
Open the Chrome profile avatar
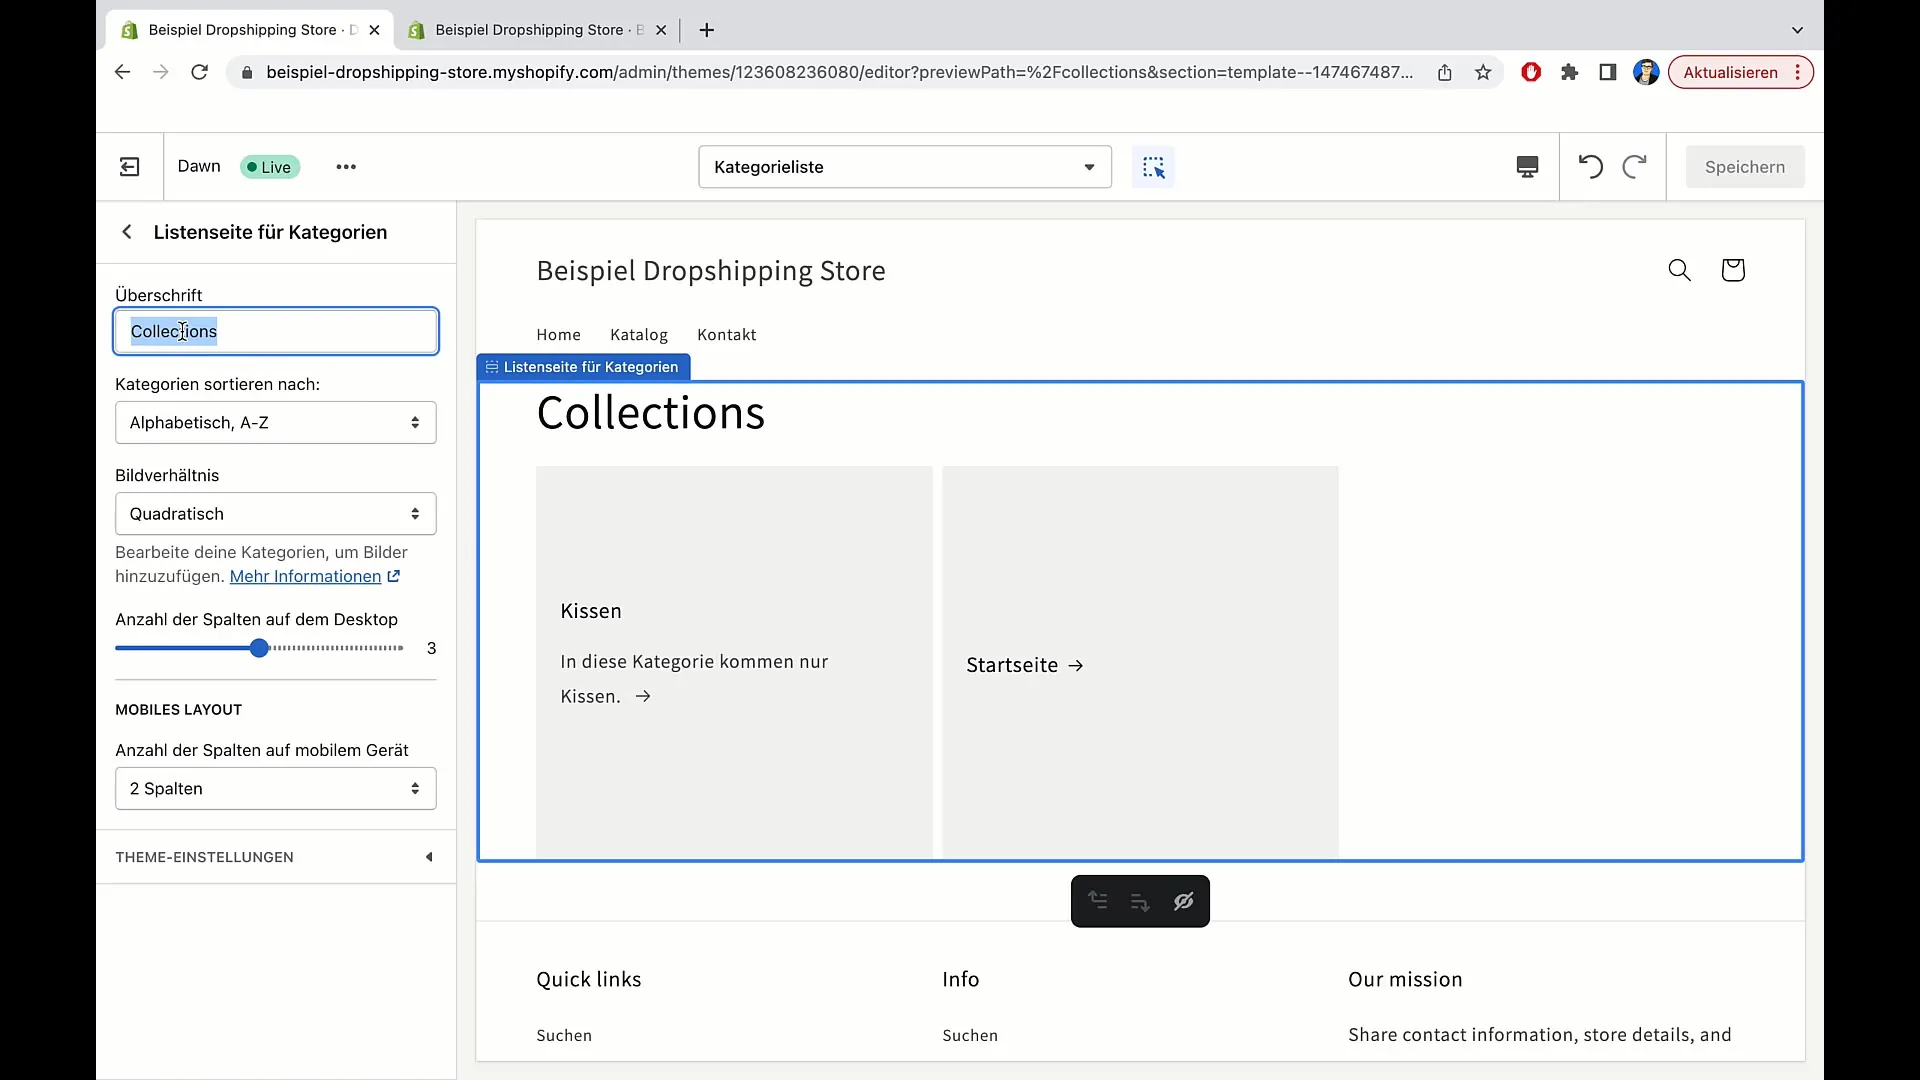click(1646, 72)
